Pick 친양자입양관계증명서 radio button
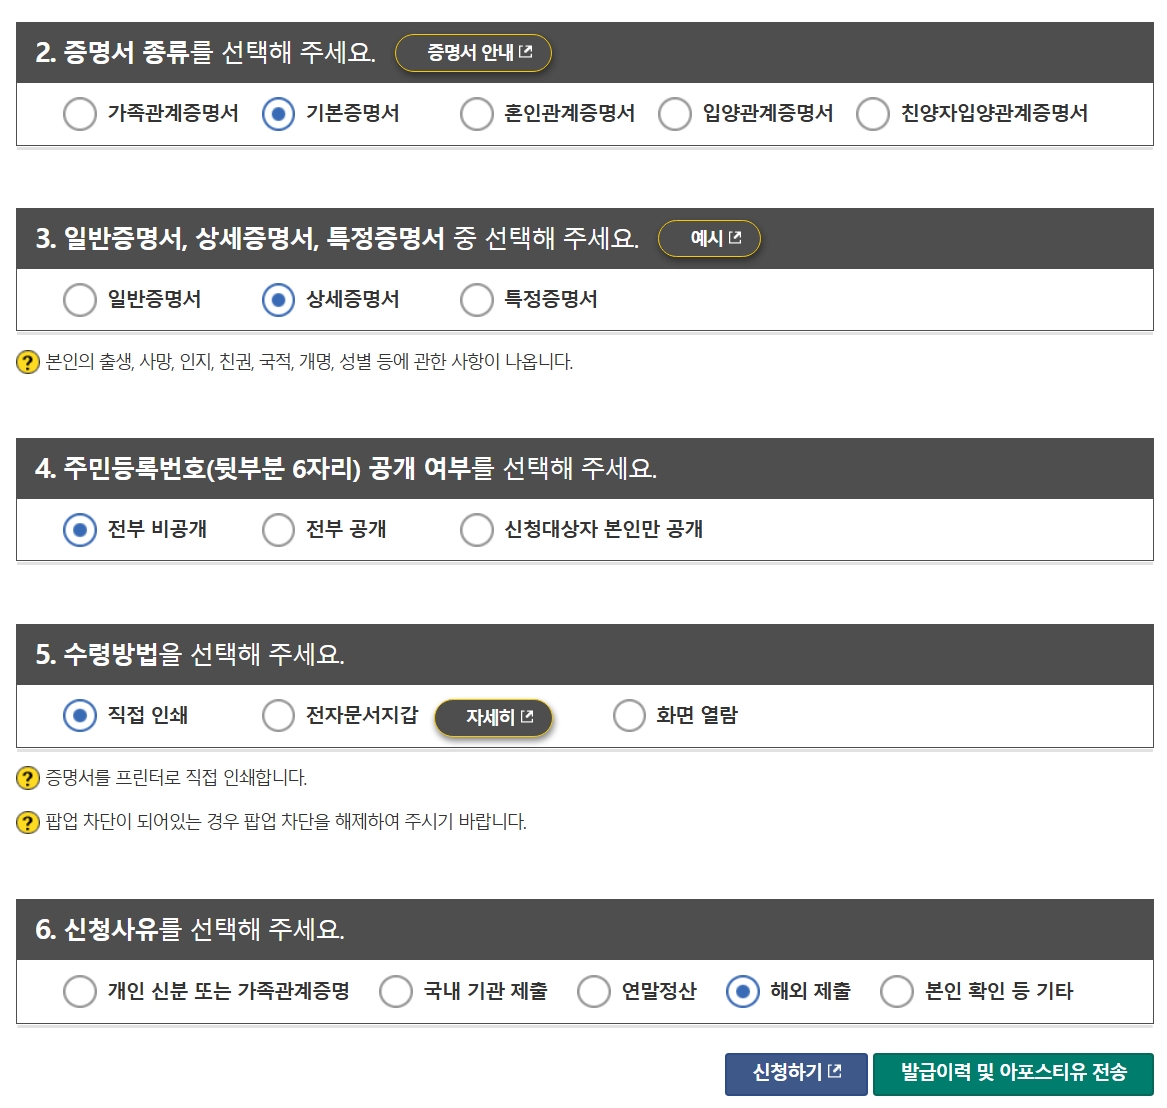 pyautogui.click(x=873, y=114)
